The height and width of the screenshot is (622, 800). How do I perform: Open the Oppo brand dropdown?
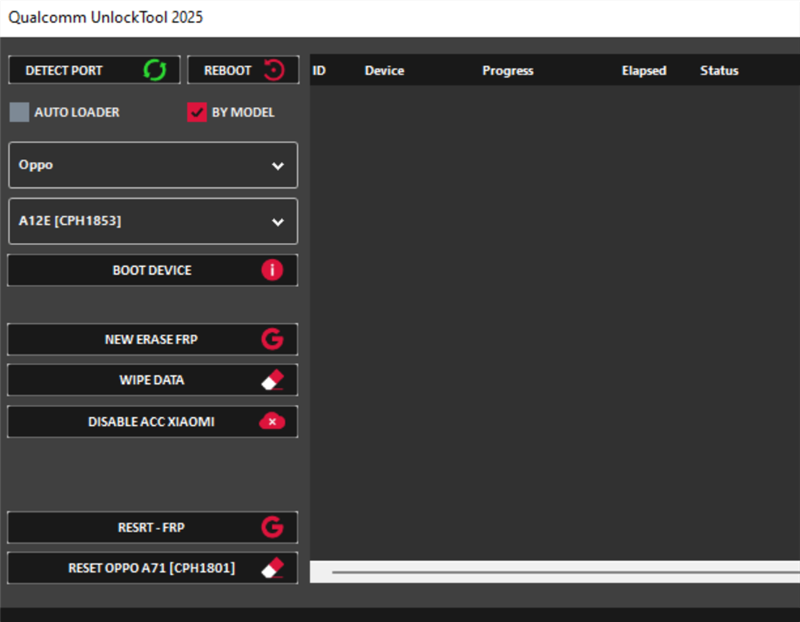[x=152, y=165]
